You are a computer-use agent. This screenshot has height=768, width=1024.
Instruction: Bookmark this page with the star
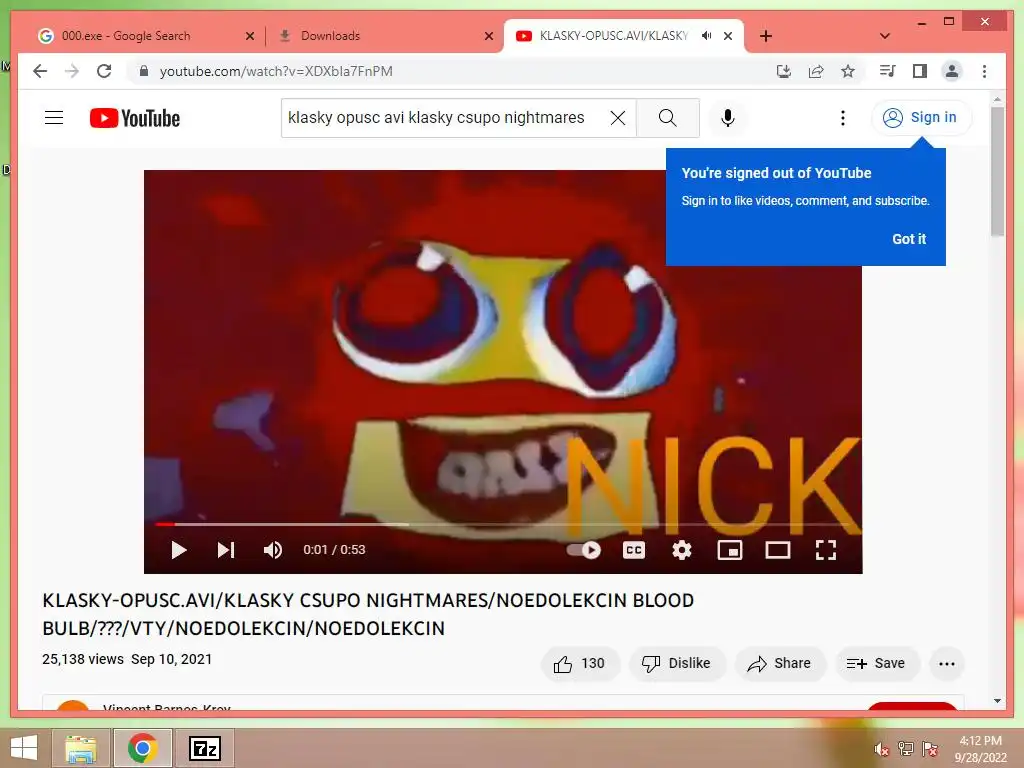click(x=848, y=71)
